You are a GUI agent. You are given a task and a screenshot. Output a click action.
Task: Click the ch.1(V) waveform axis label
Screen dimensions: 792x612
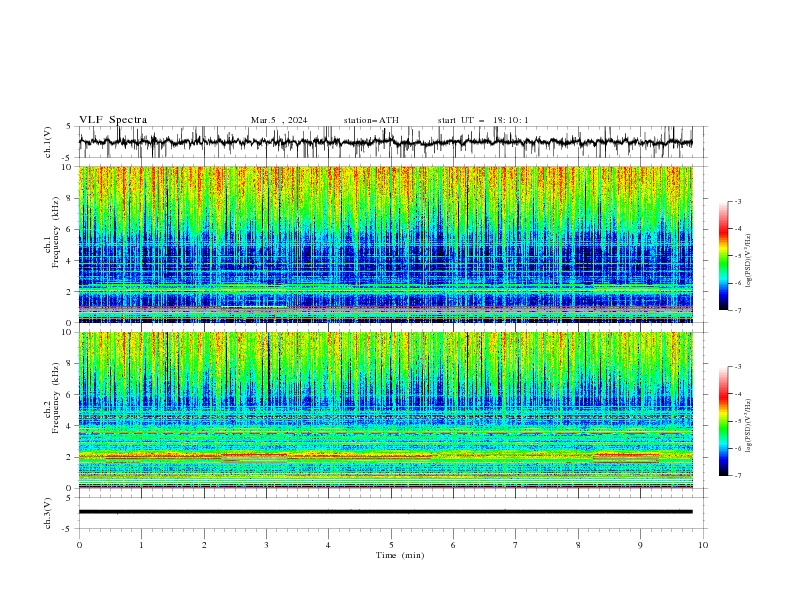[48, 142]
